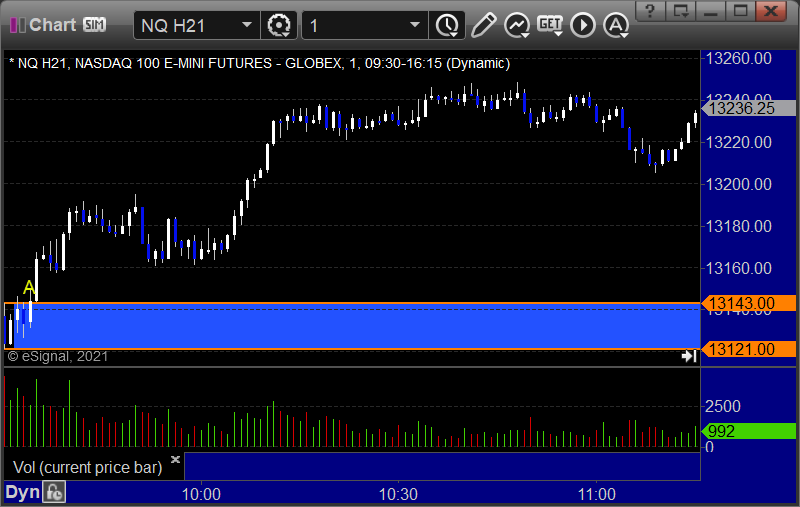The height and width of the screenshot is (507, 800).
Task: Select the 13121.00 orange price label
Action: coord(748,349)
